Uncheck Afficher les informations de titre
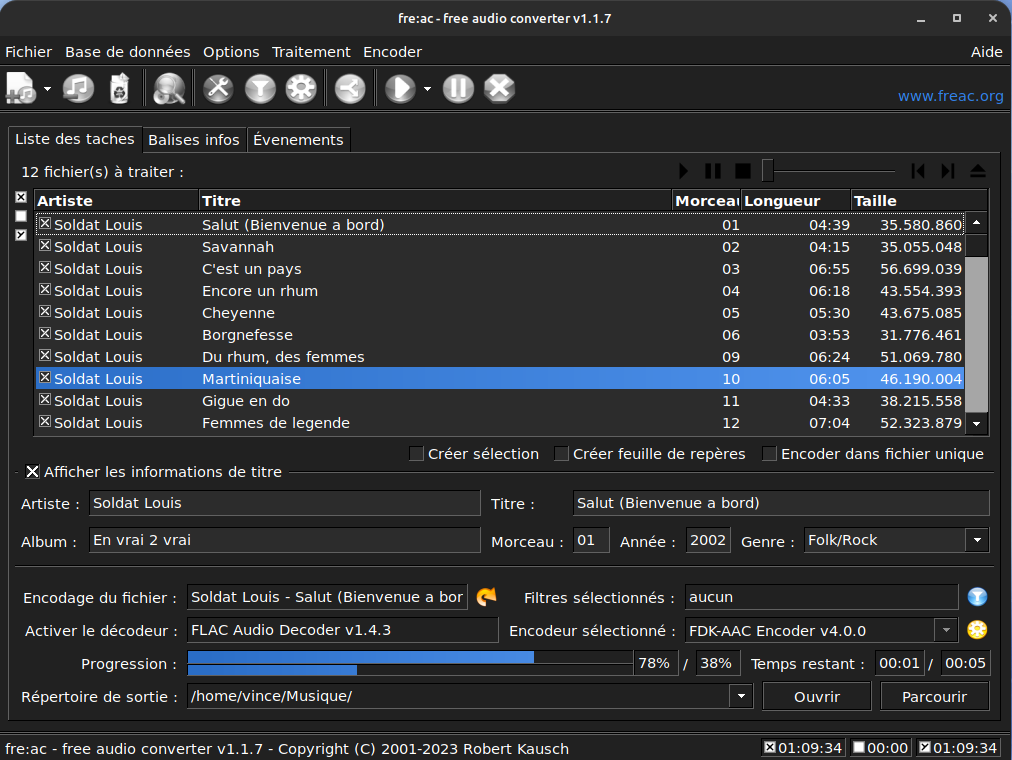1012x760 pixels. [x=33, y=472]
